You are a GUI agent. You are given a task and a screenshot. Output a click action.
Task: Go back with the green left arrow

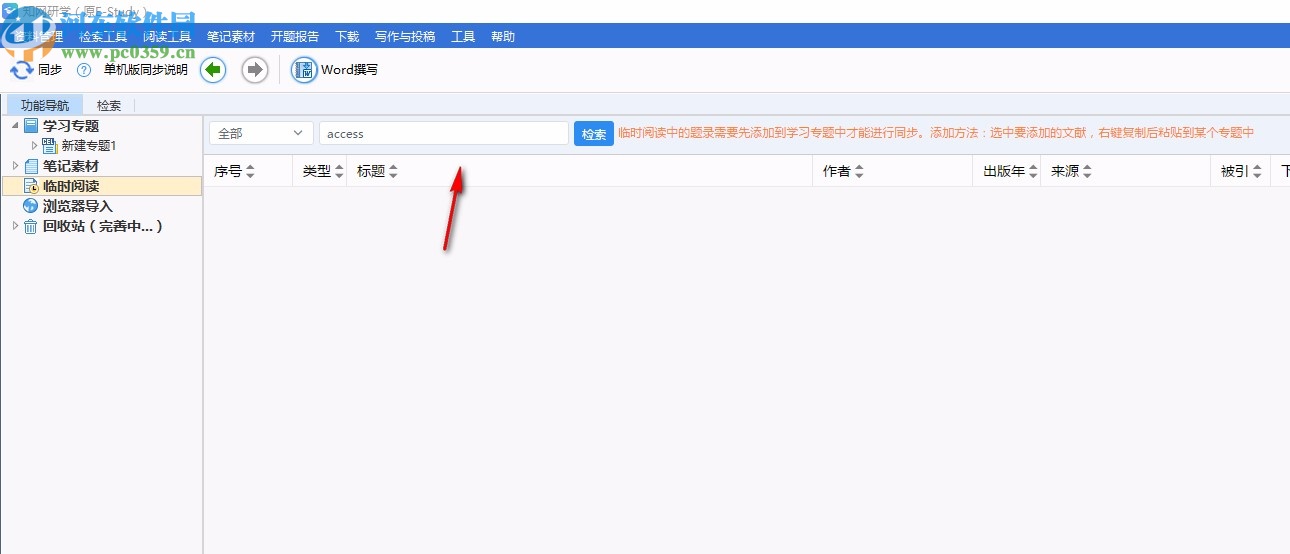(213, 70)
